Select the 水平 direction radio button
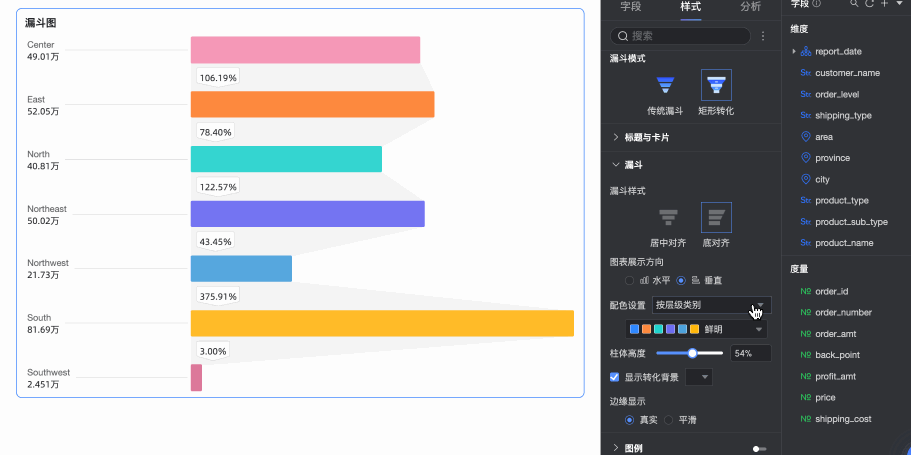 (x=629, y=281)
